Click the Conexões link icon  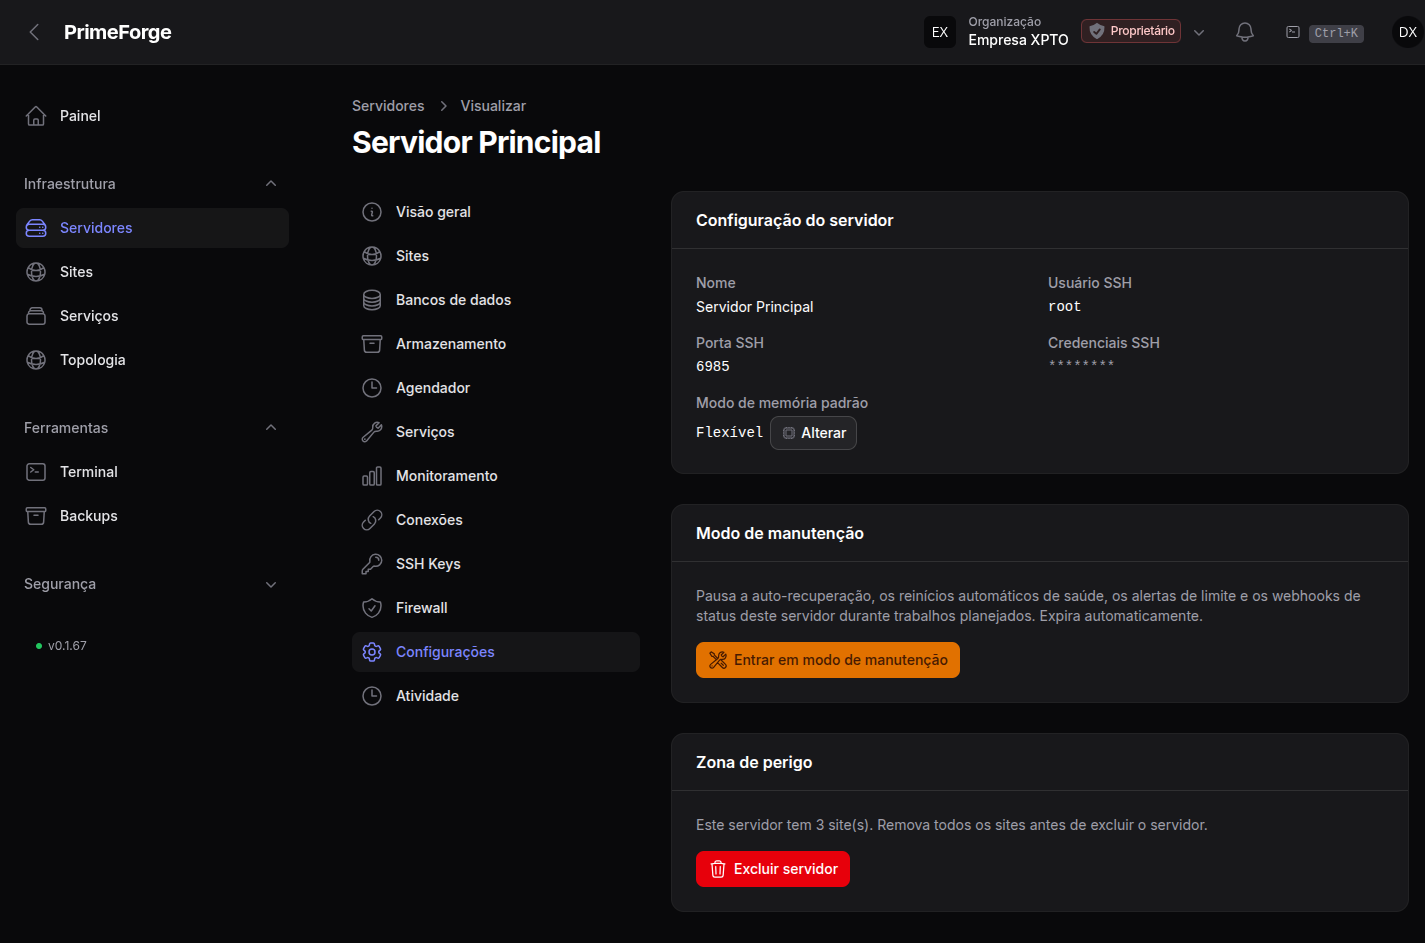coord(372,520)
